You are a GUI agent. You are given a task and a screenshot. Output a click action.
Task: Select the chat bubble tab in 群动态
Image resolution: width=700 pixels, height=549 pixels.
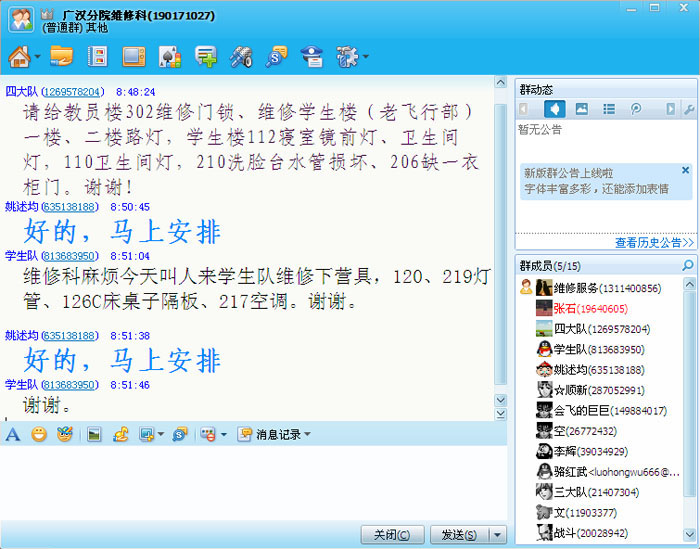[636, 108]
